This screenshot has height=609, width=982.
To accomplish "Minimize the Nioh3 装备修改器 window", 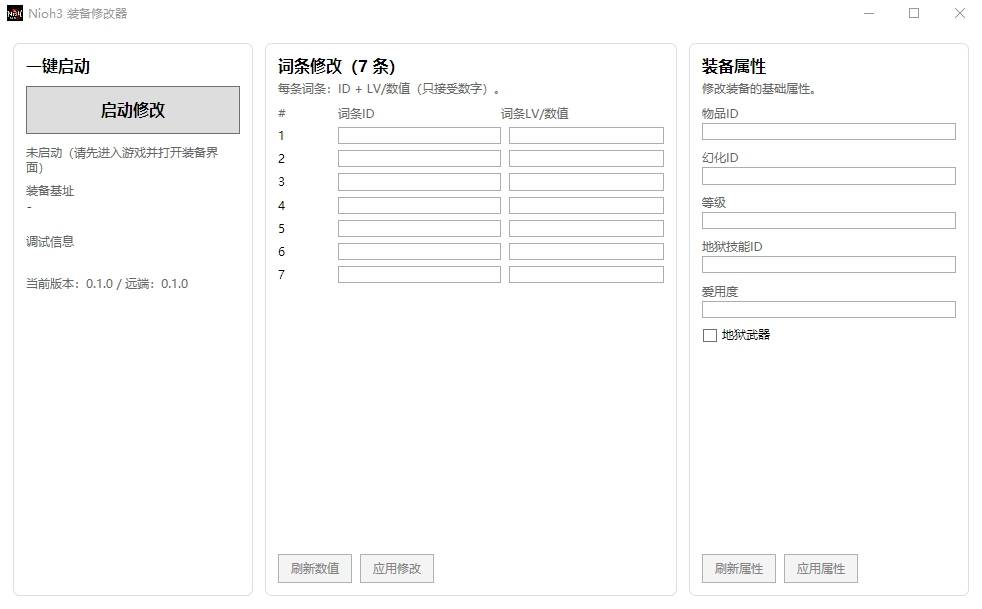I will coord(868,14).
